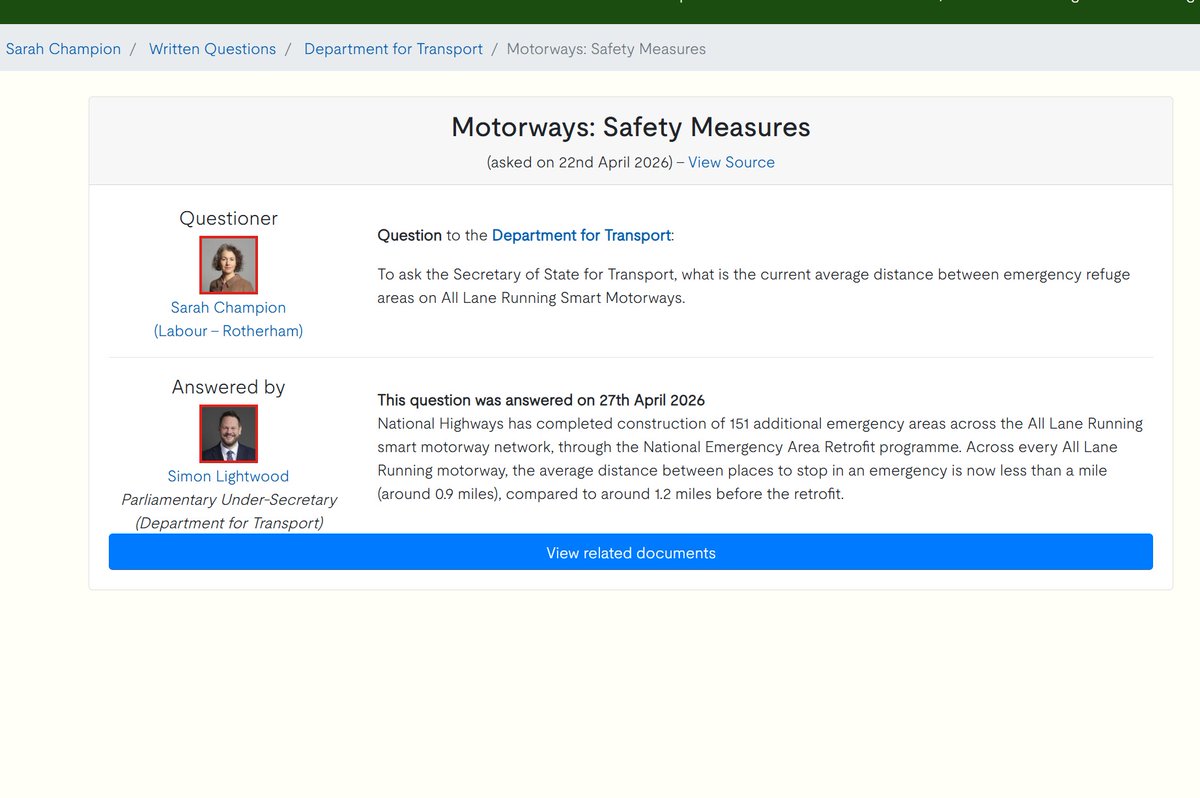Open Sarah Champion's portrait photo

point(229,265)
